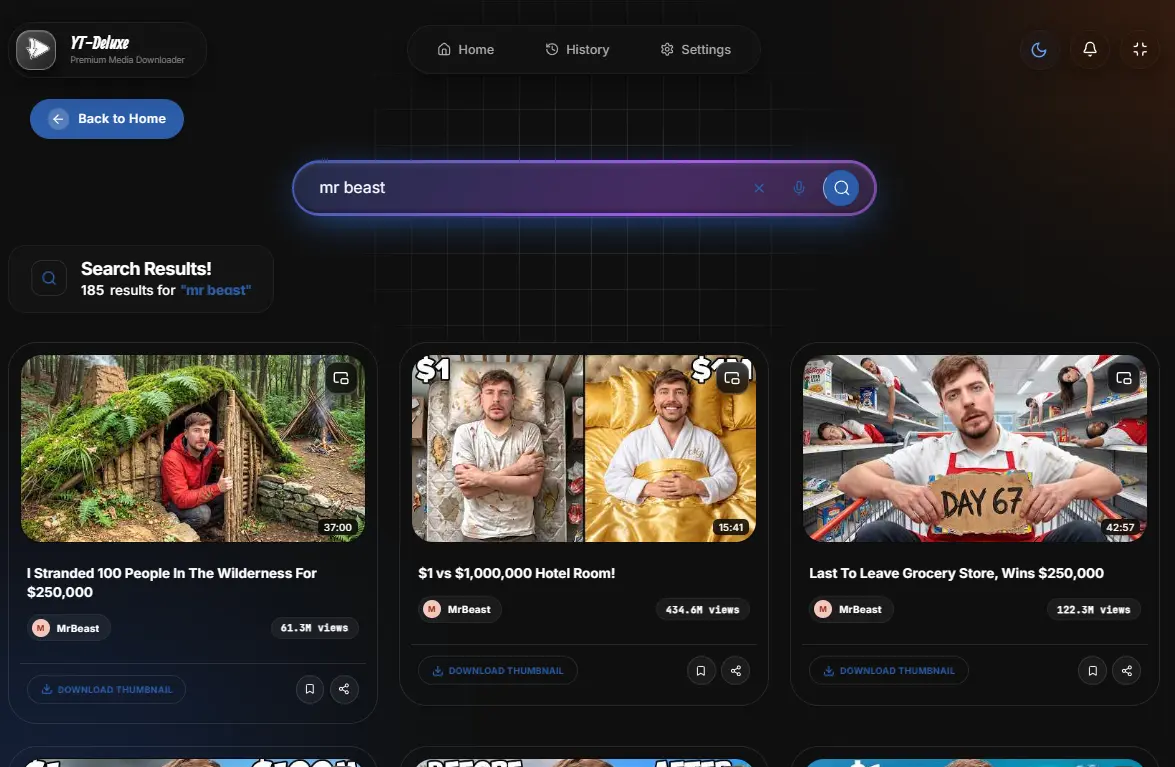
Task: Open picture-in-picture on the Grocery Store thumbnail
Action: click(1123, 378)
